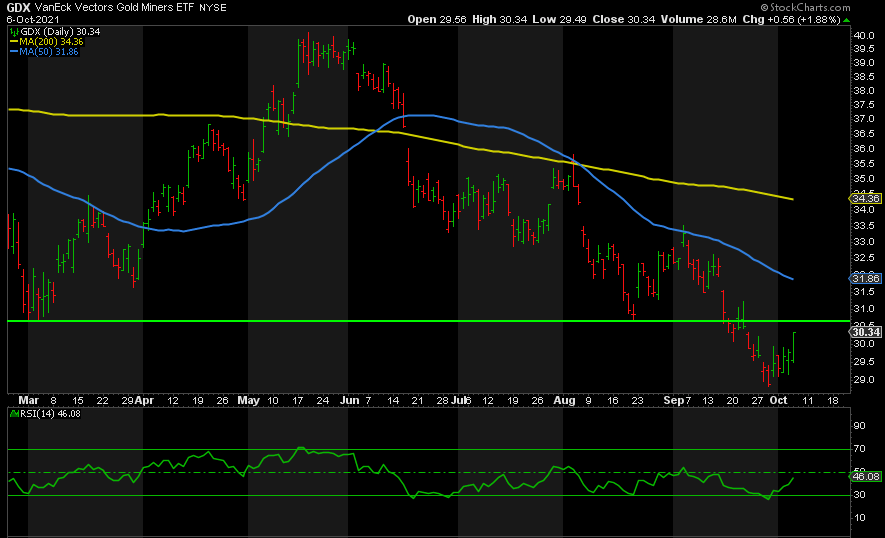The image size is (885, 538).
Task: Click the 40.0 price axis label
Action: coord(864,35)
